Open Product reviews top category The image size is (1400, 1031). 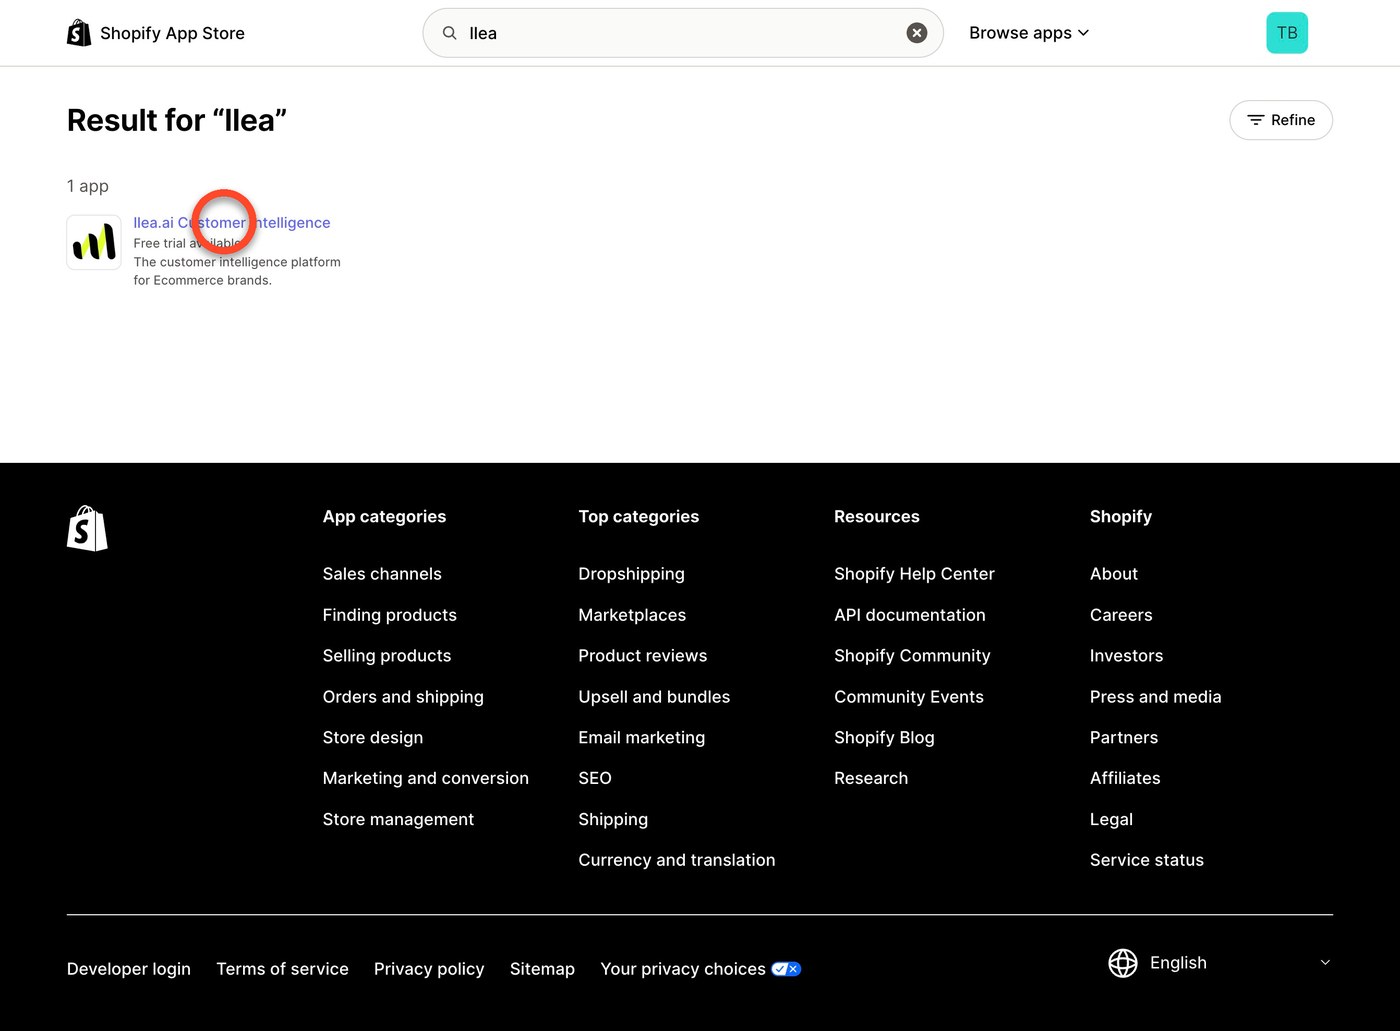coord(643,656)
